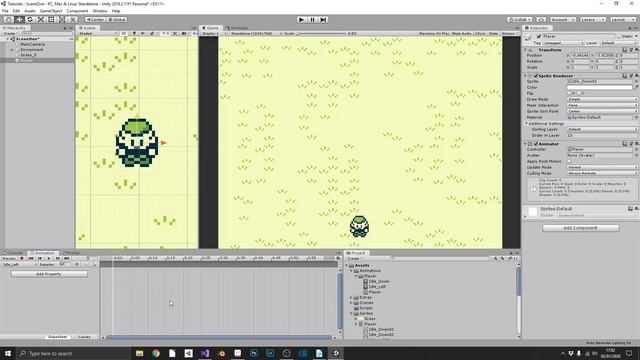Go to previous keyframe in Animation
Viewport: 640px width, 360px height.
(x=40, y=258)
